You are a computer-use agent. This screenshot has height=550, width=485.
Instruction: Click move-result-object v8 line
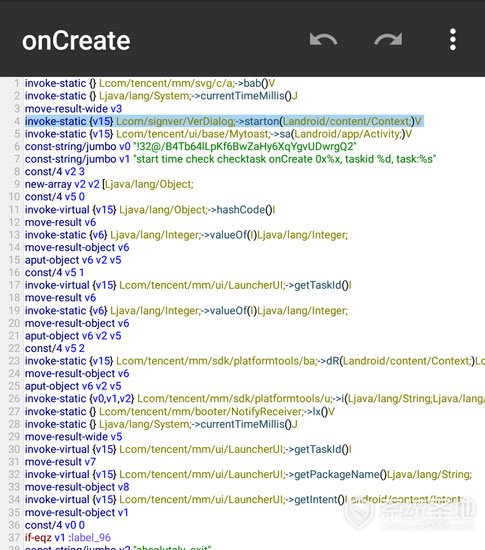point(77,487)
